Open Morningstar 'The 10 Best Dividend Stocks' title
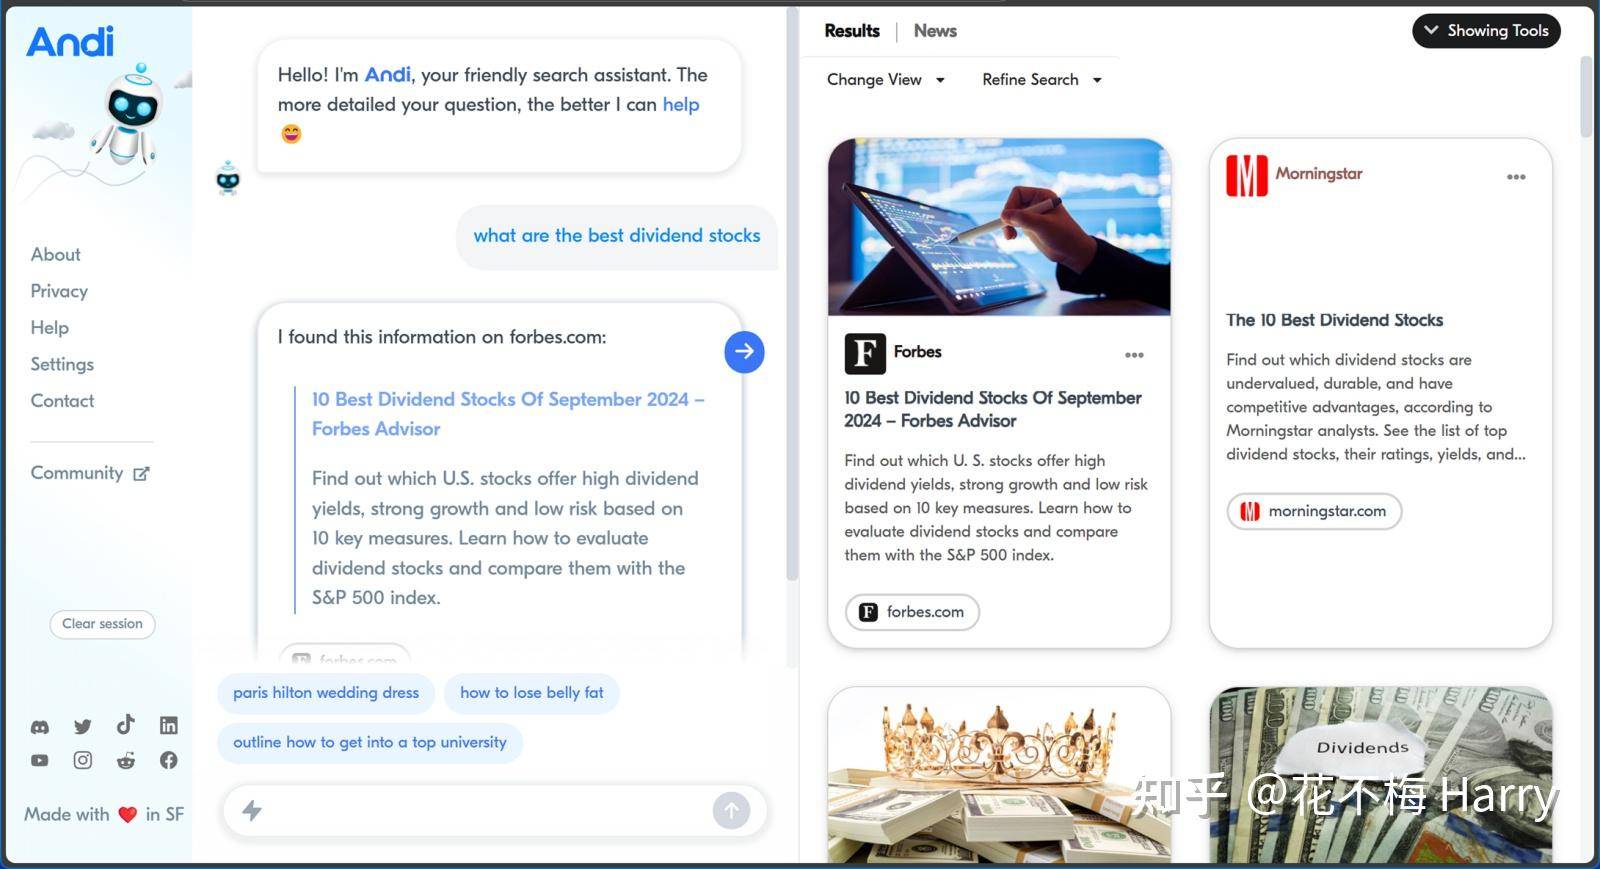 [1335, 320]
